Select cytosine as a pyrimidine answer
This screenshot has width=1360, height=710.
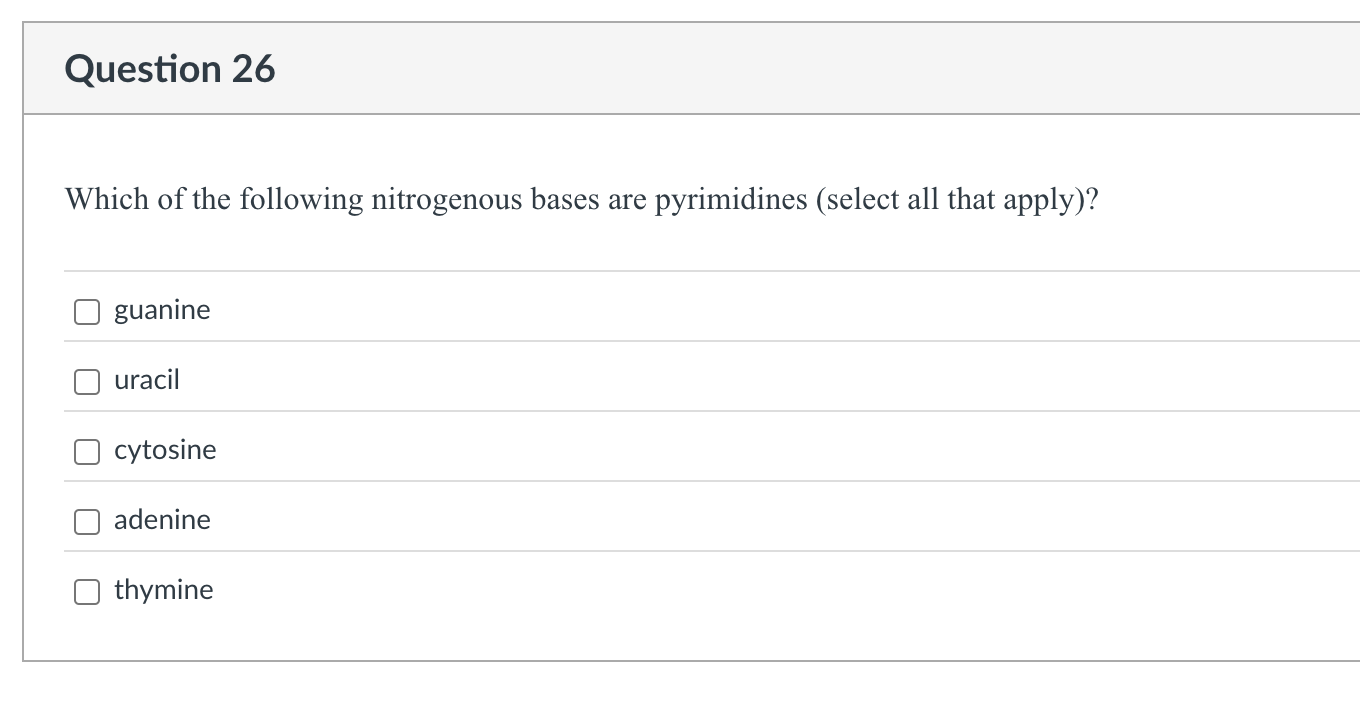(x=86, y=451)
